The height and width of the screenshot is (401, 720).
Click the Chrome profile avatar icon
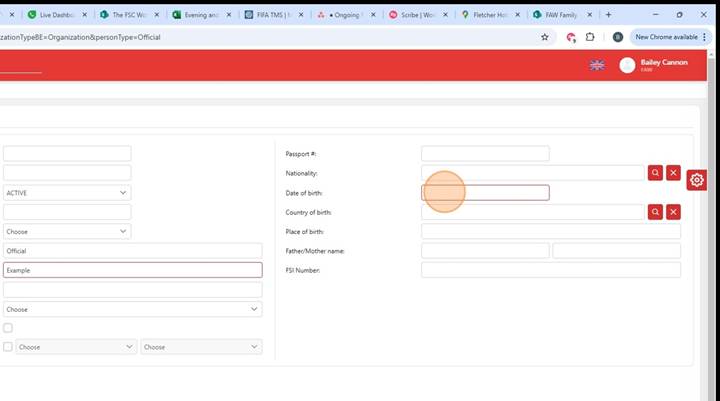click(x=618, y=37)
